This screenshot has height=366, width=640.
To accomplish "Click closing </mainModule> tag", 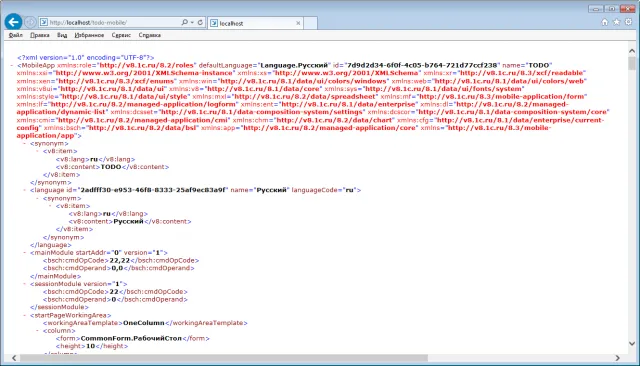I will pyautogui.click(x=56, y=276).
